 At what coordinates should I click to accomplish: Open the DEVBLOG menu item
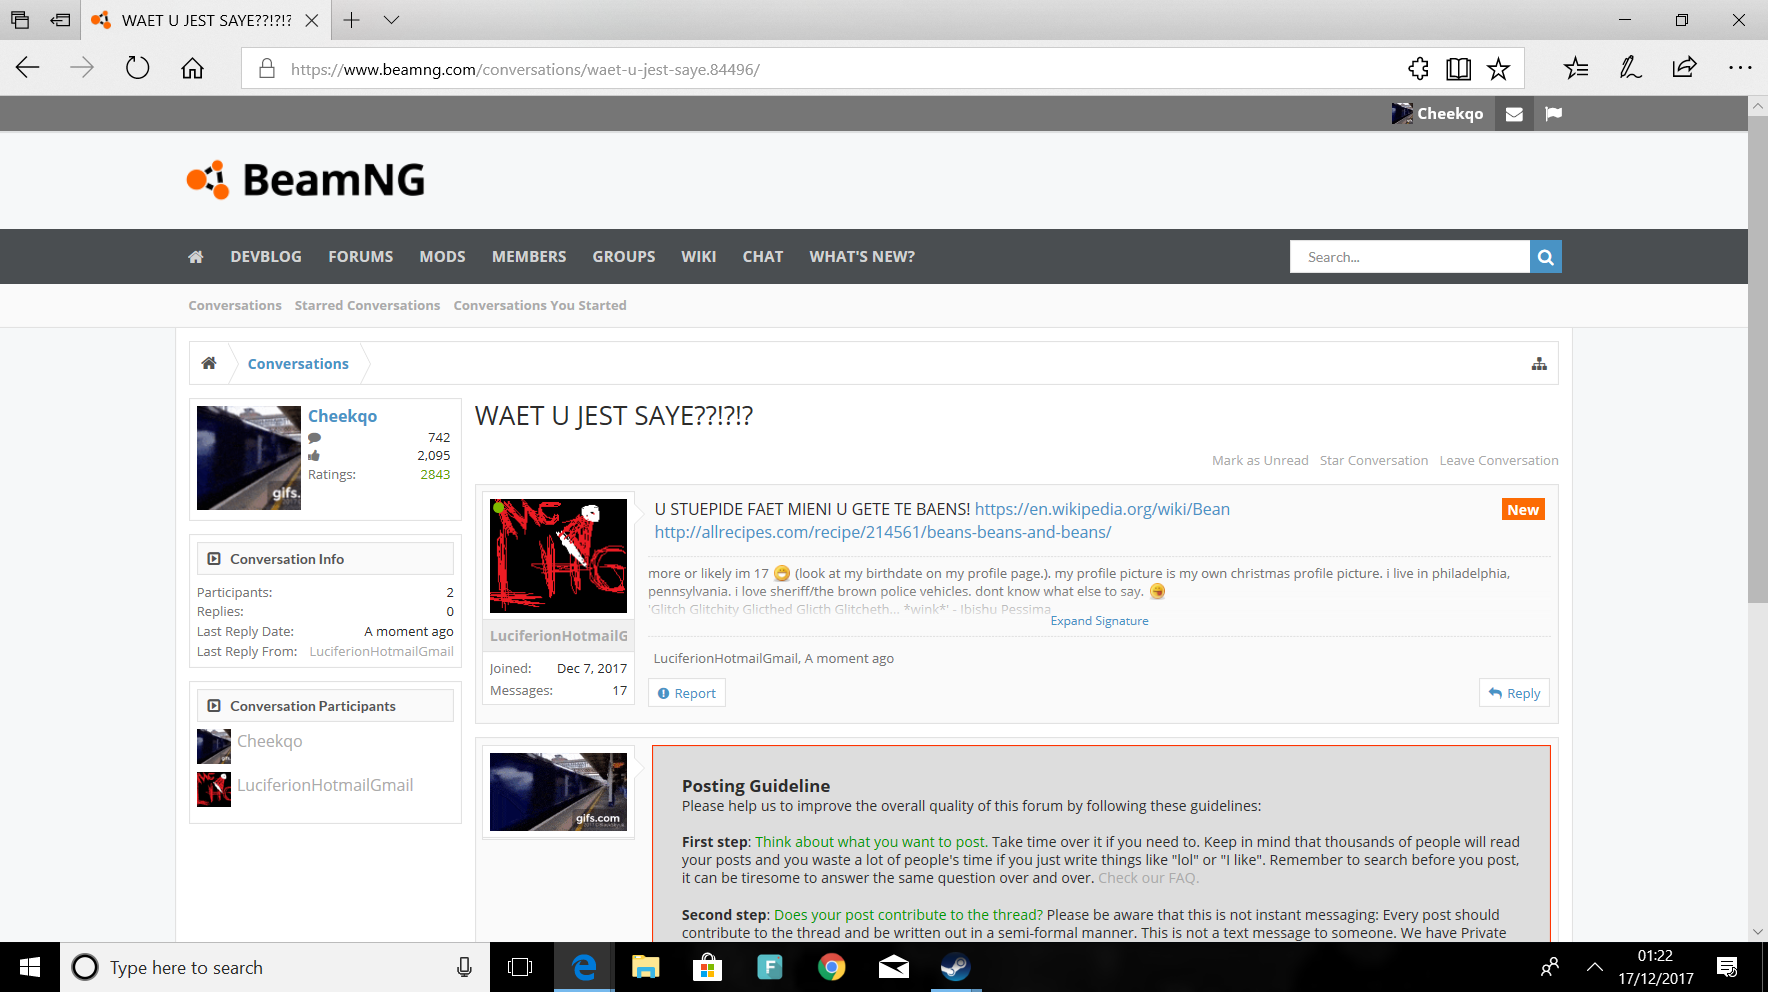point(266,257)
